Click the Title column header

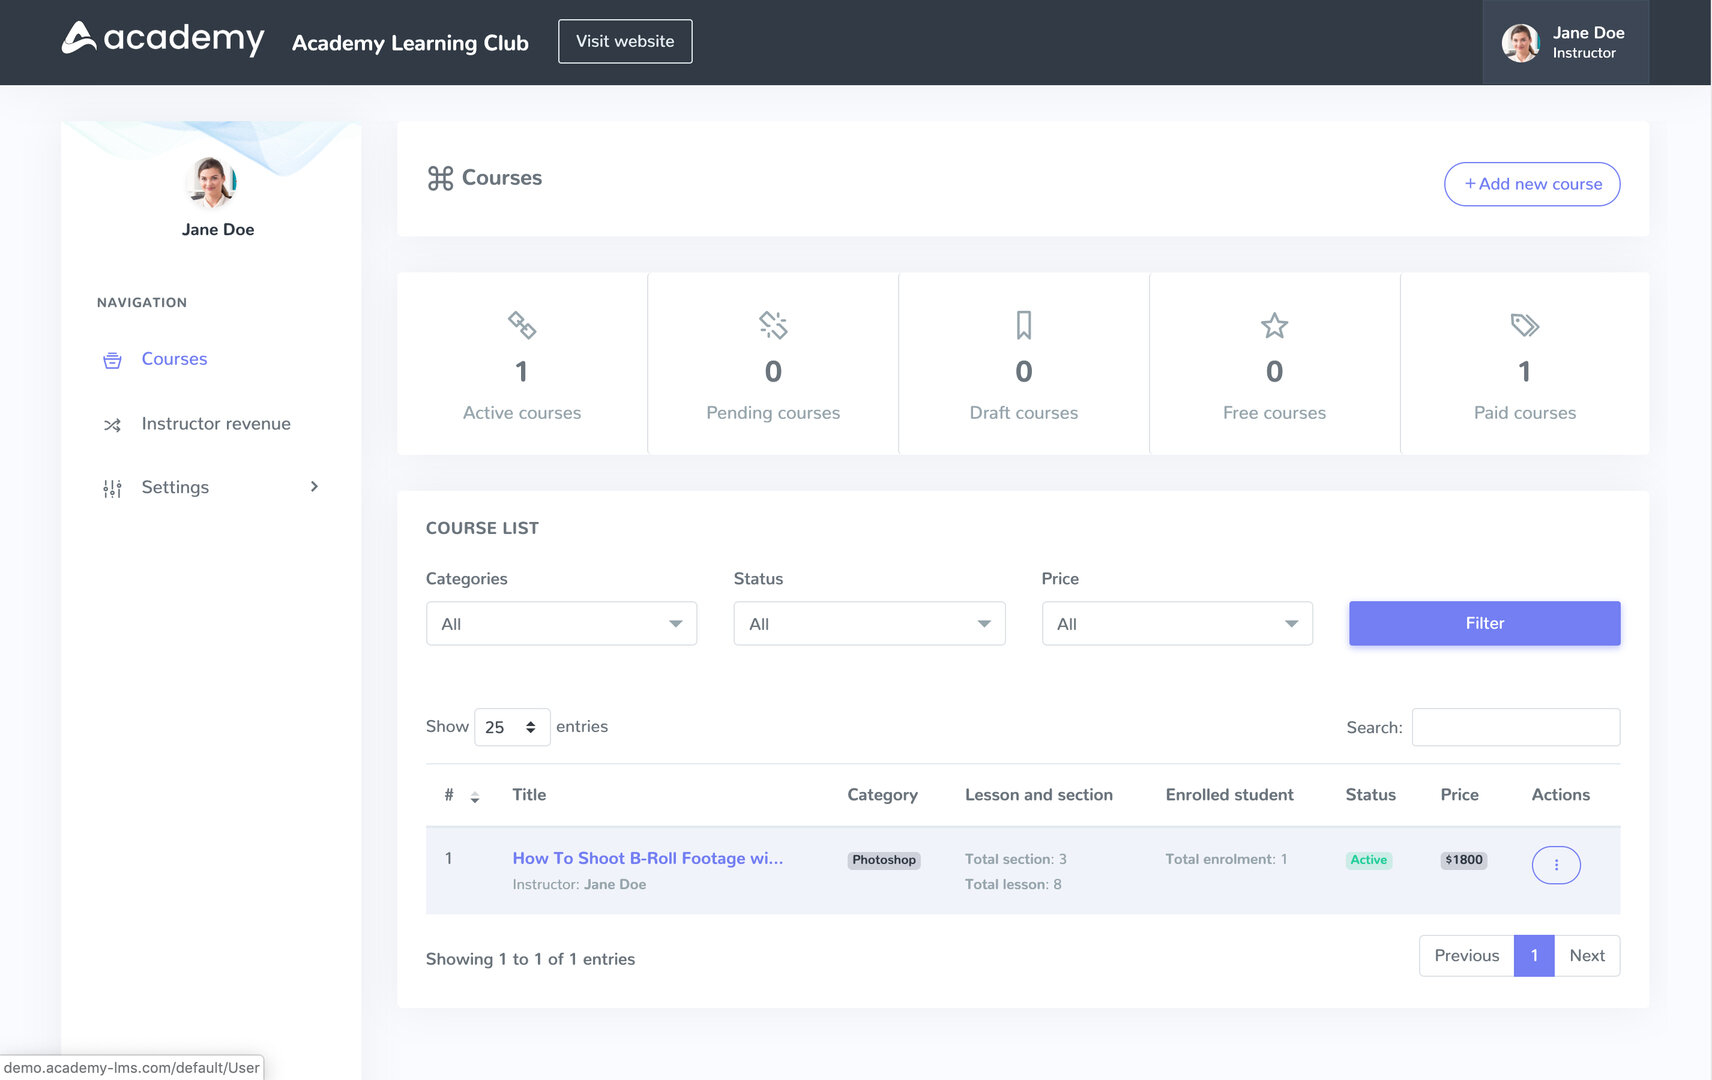coord(529,795)
